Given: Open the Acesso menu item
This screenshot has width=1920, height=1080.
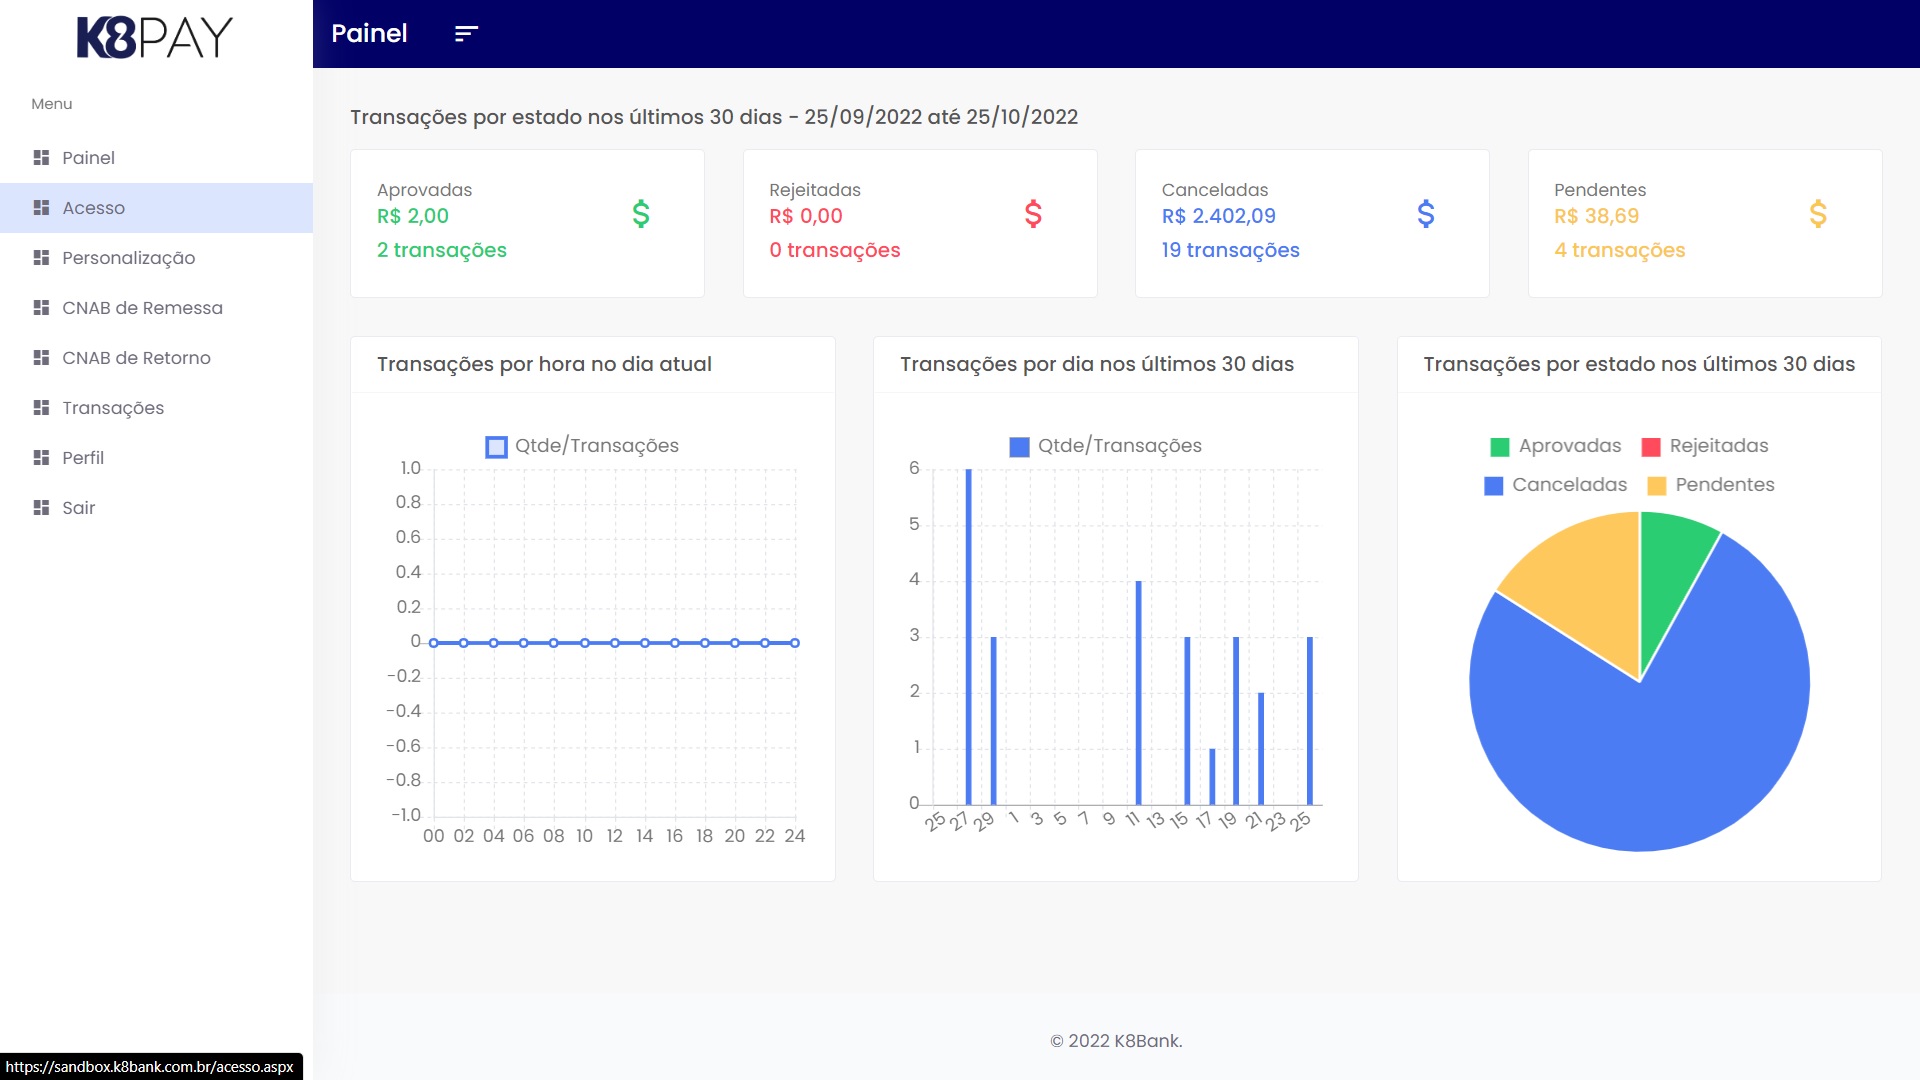Looking at the screenshot, I should 94,208.
